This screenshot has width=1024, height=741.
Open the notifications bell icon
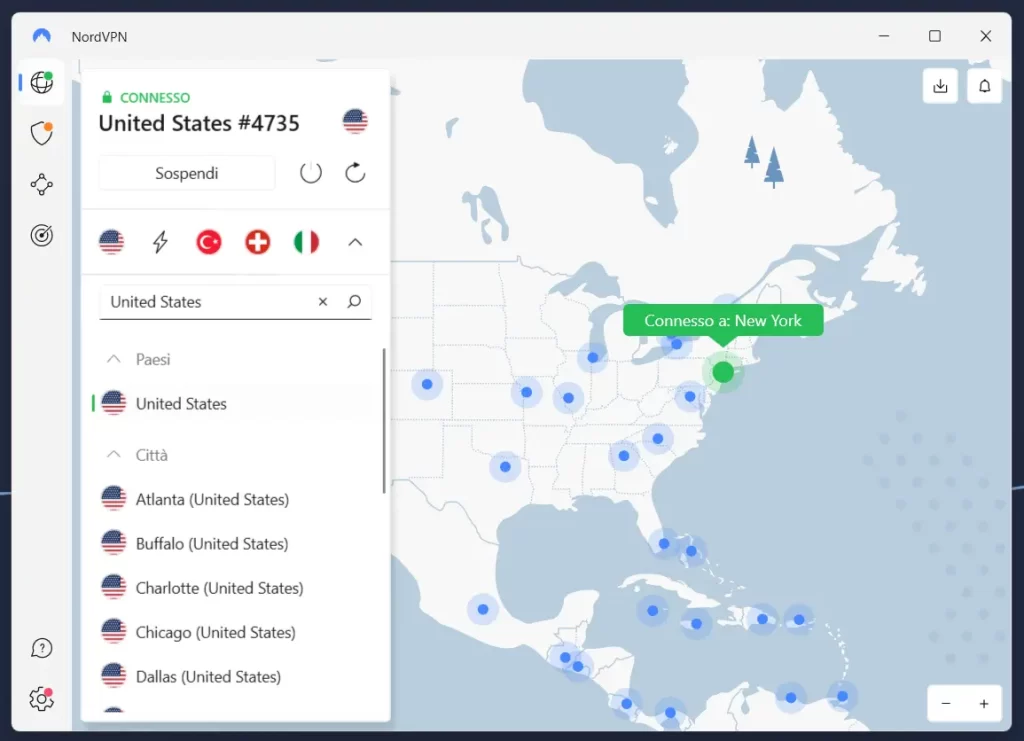click(x=985, y=86)
